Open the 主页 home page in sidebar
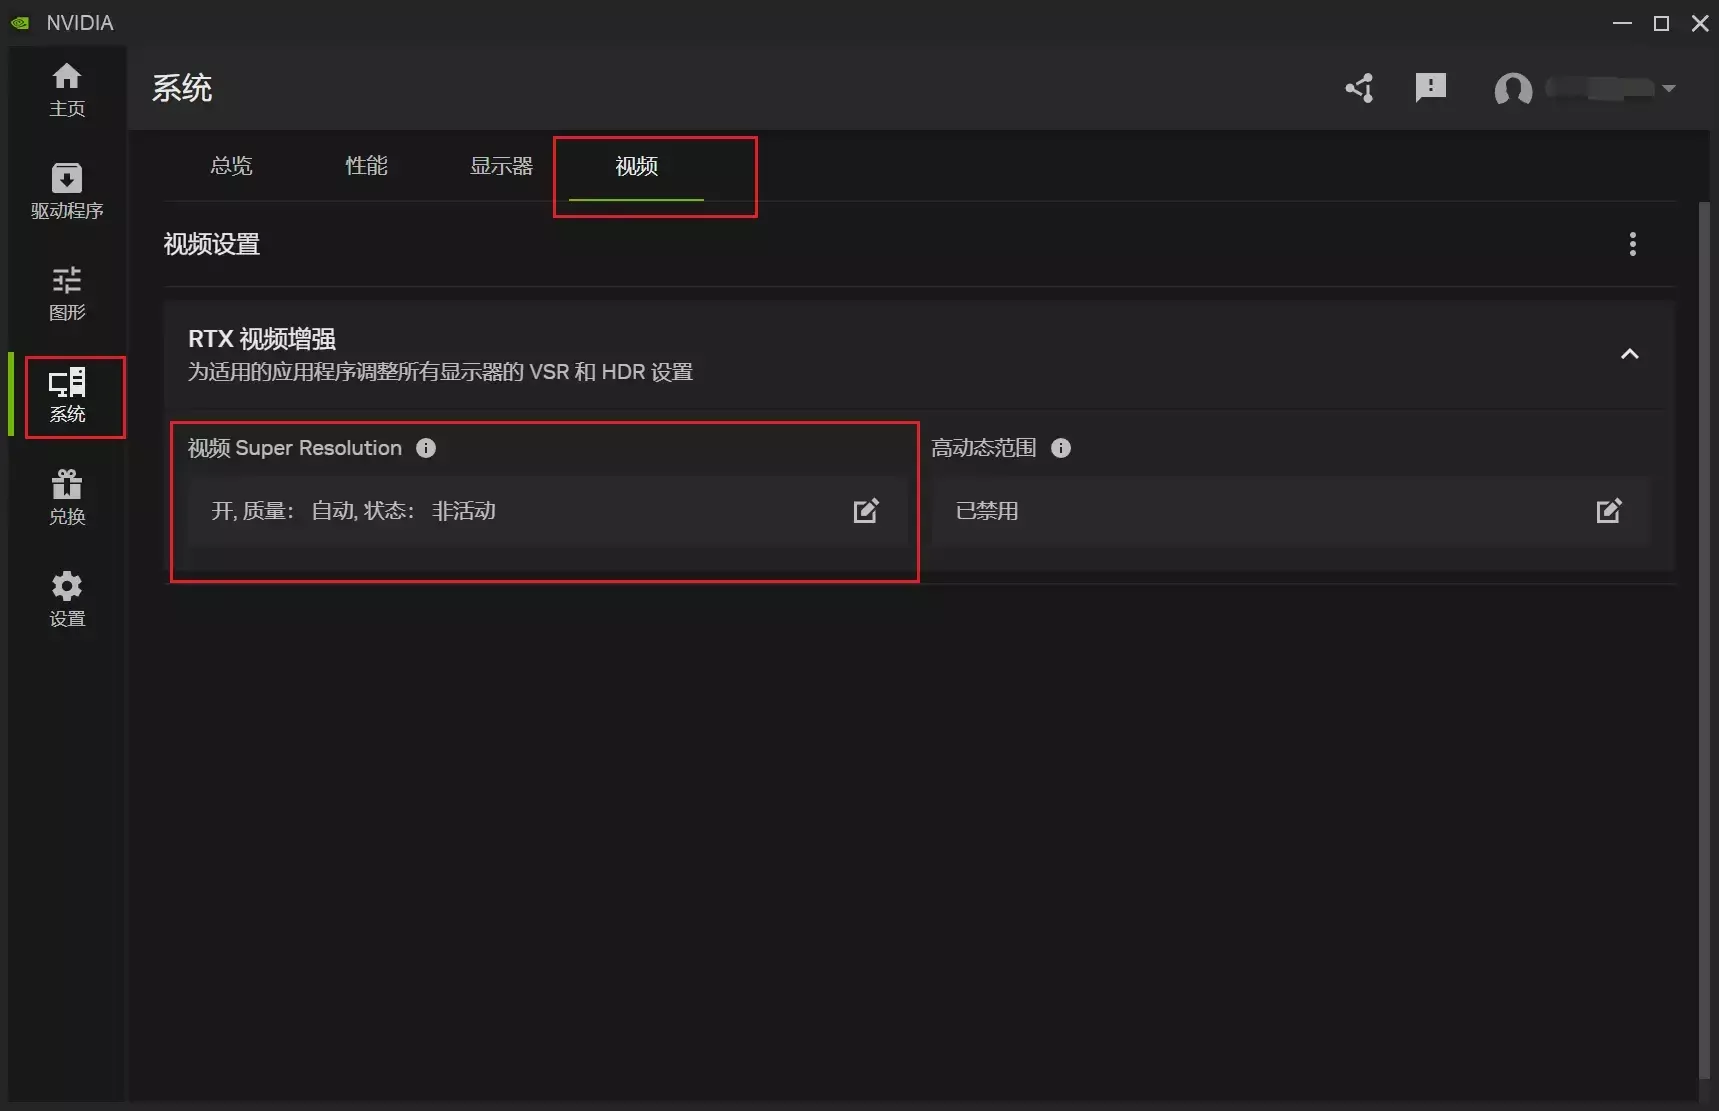The width and height of the screenshot is (1719, 1111). coord(67,90)
